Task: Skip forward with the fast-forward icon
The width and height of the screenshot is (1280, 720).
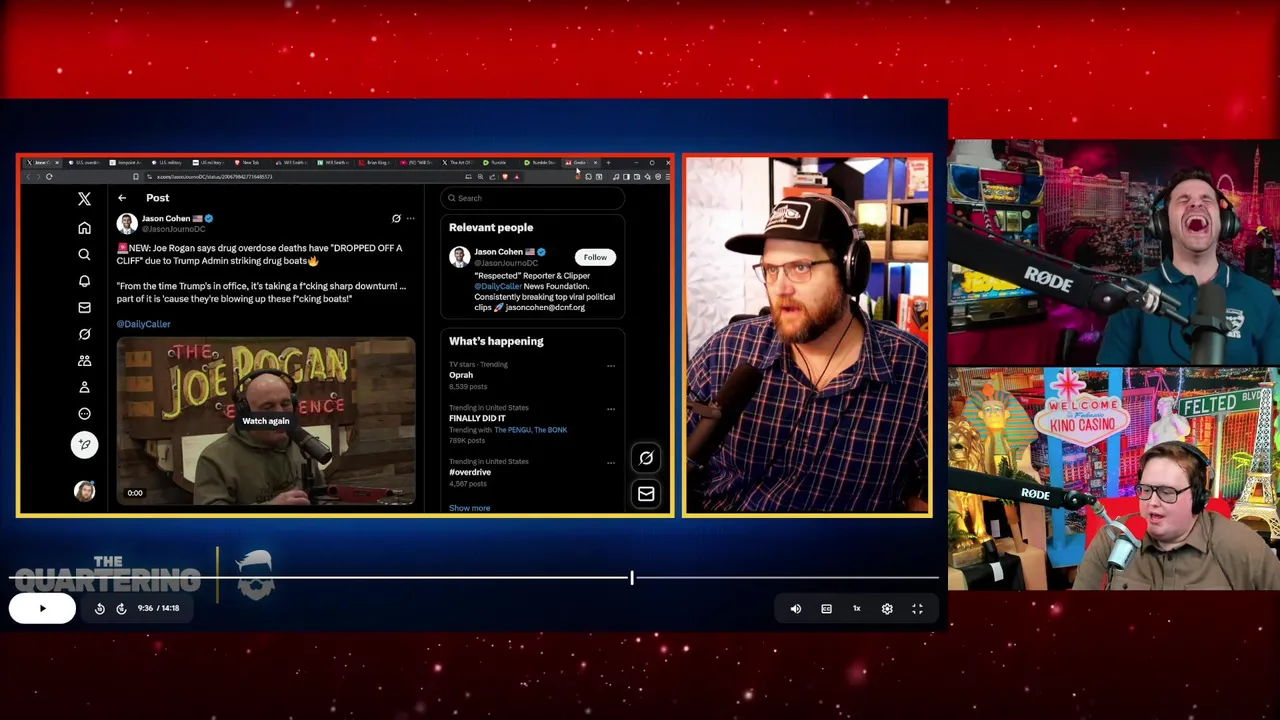Action: [x=121, y=608]
